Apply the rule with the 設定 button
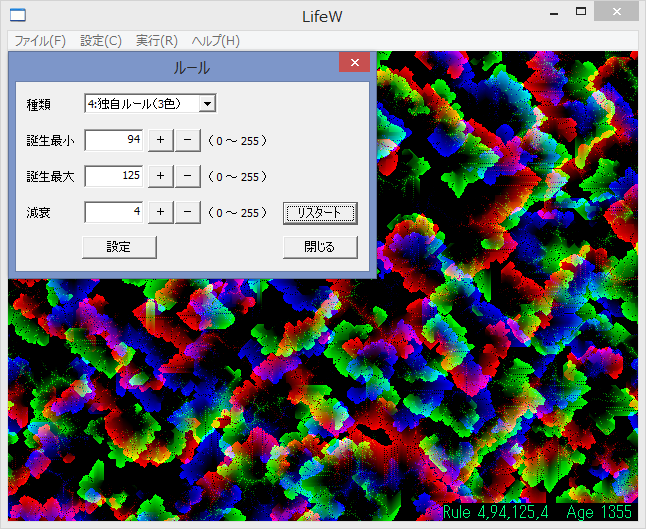This screenshot has height=529, width=646. point(119,247)
